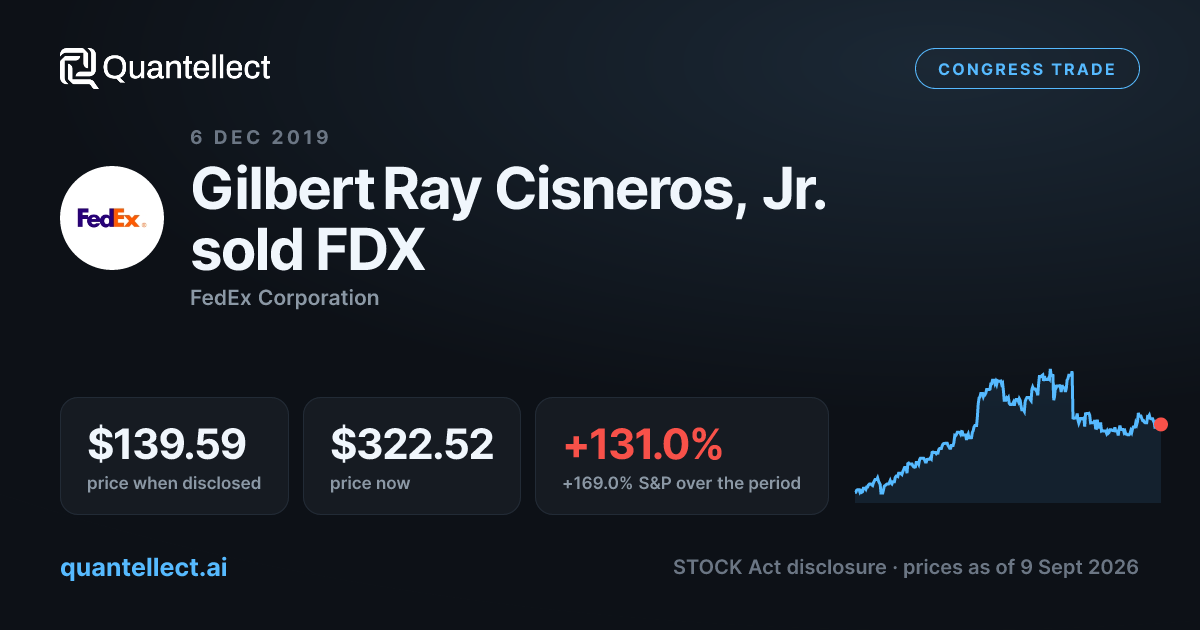
Task: Click the prices as of 9 Sept 2026 note
Action: click(x=1021, y=567)
